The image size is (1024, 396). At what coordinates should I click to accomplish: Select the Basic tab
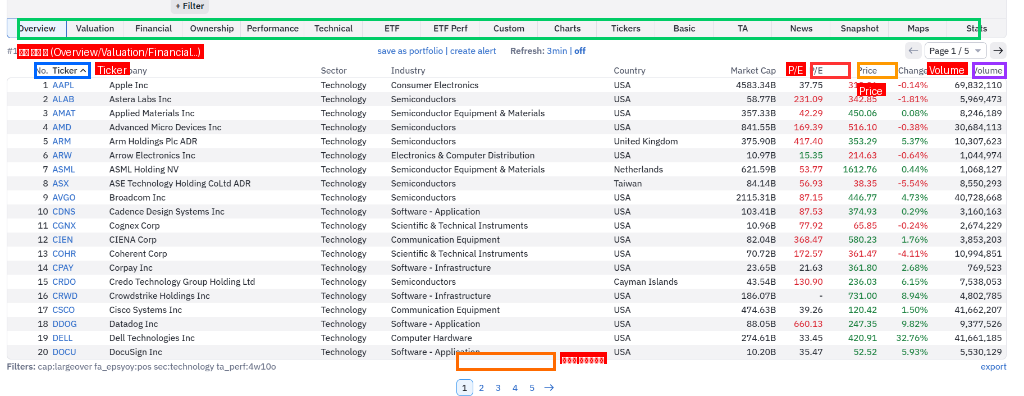(x=684, y=29)
